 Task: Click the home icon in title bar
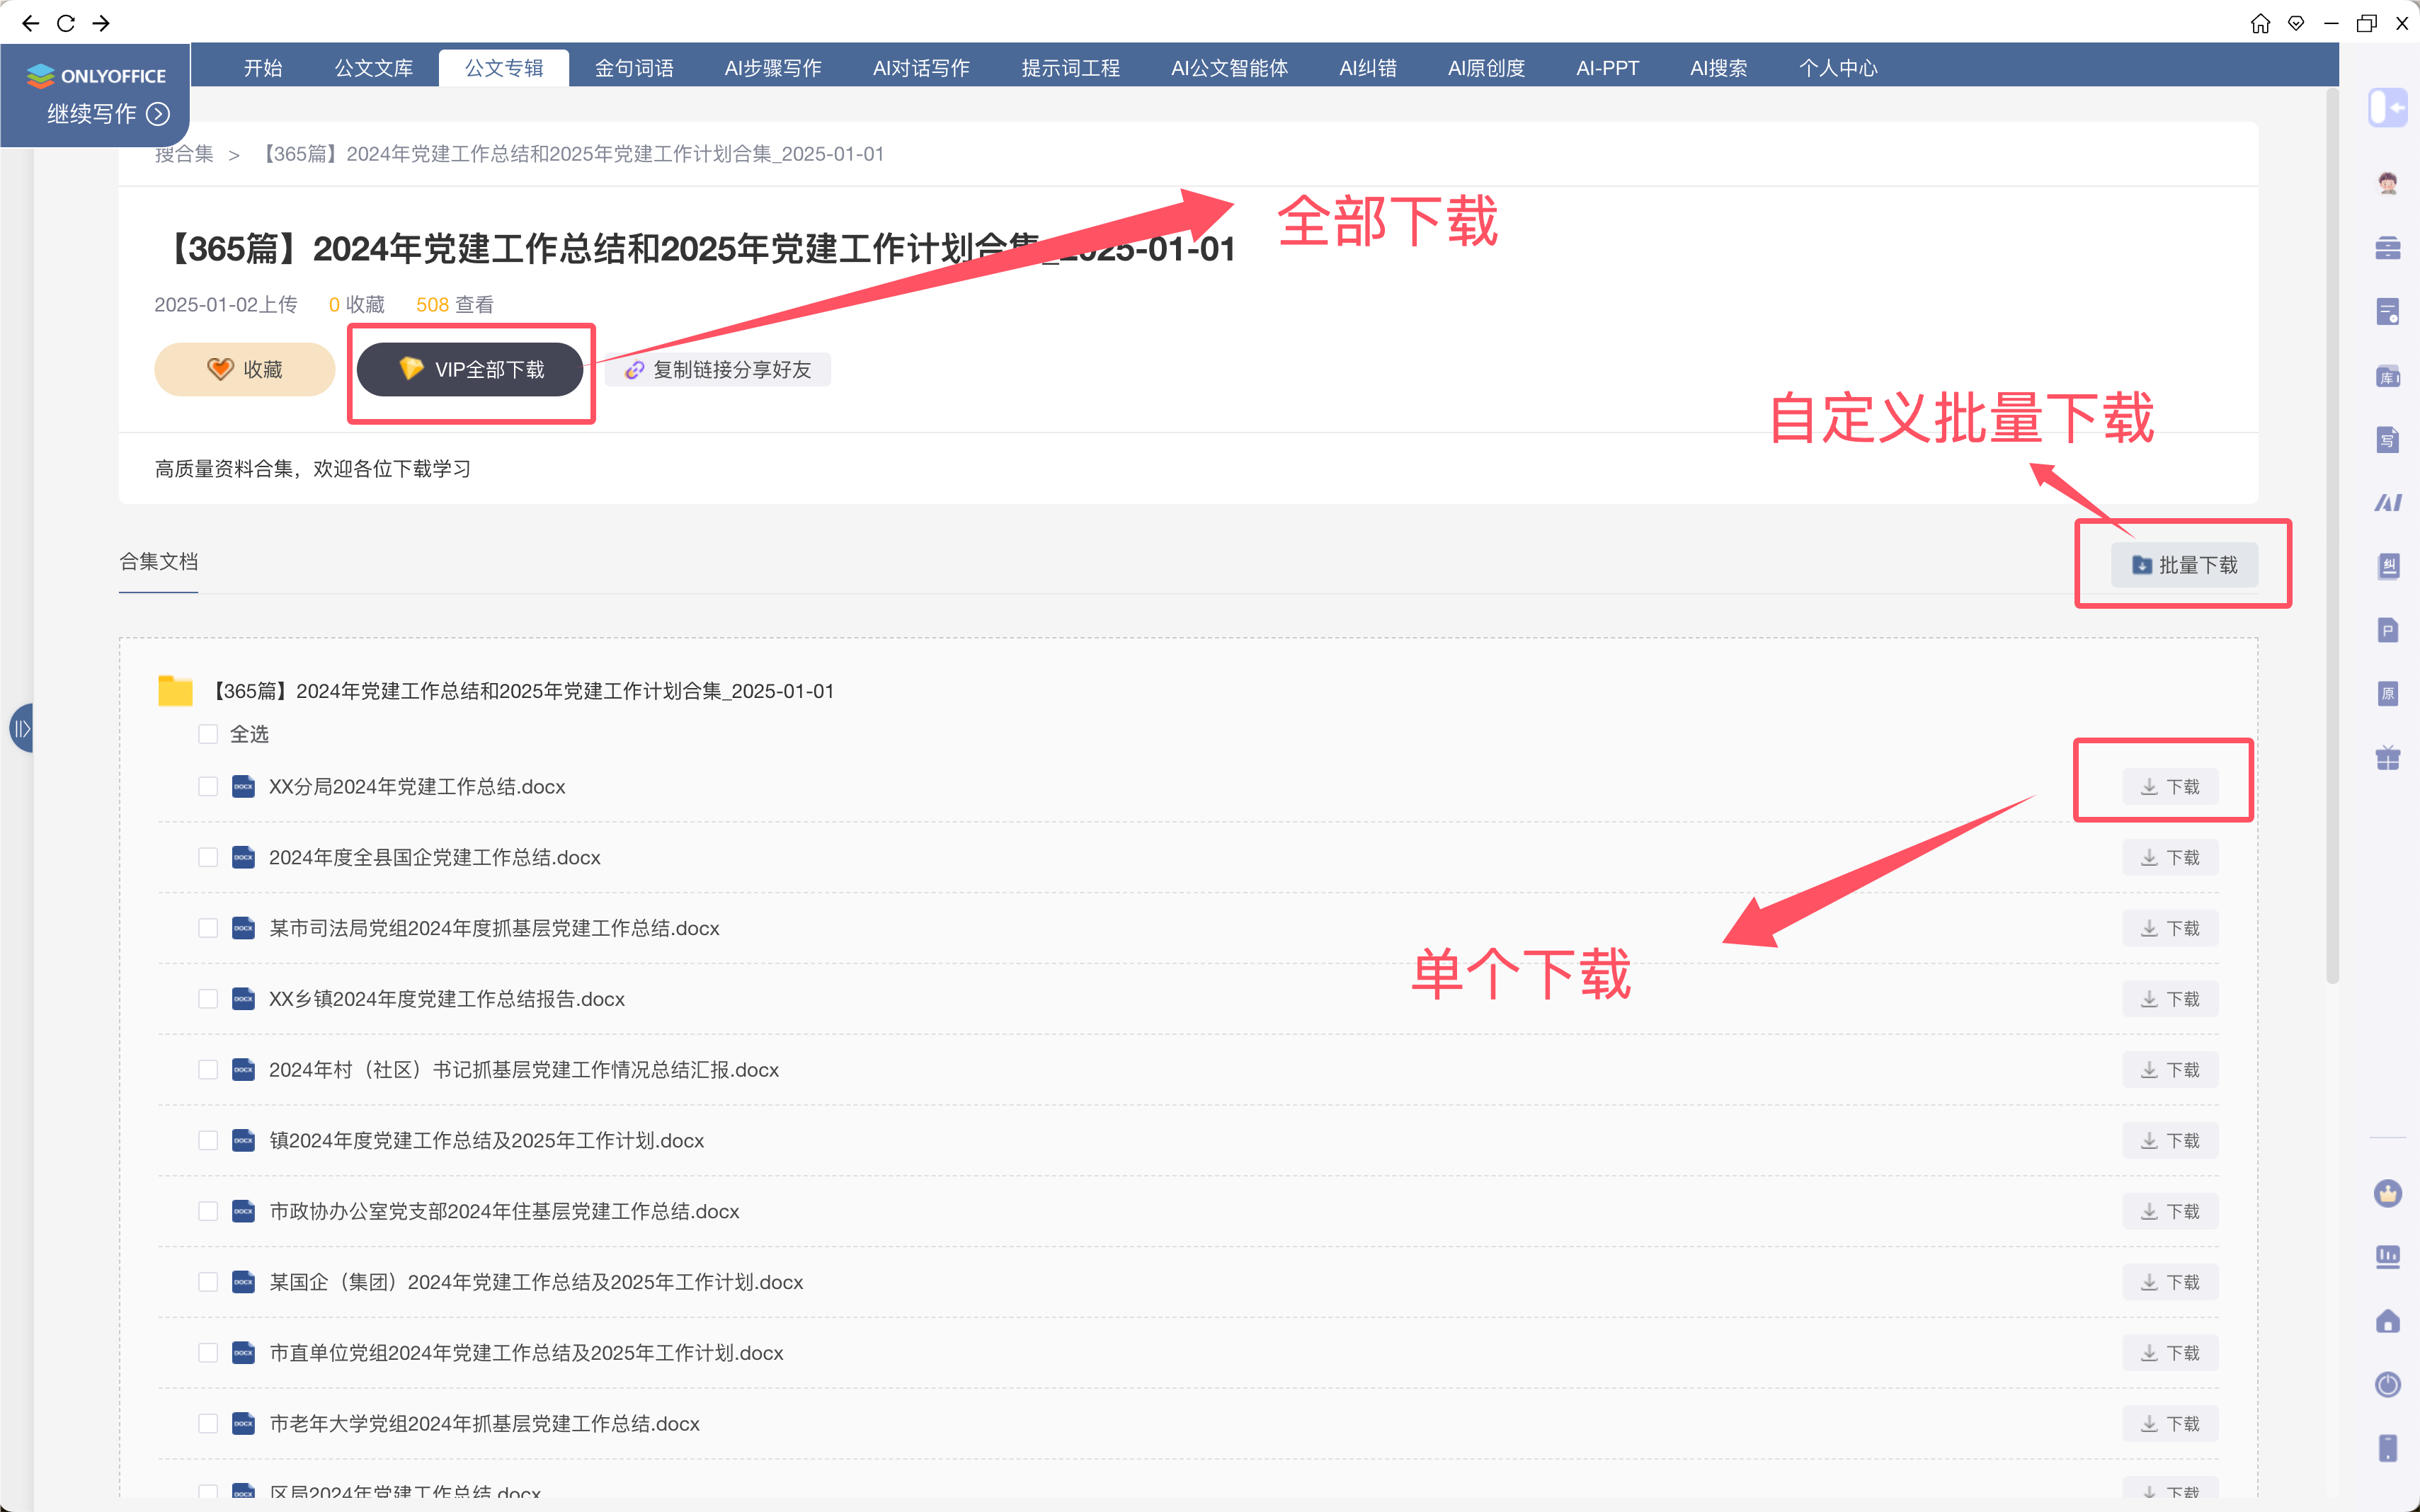coord(2260,23)
